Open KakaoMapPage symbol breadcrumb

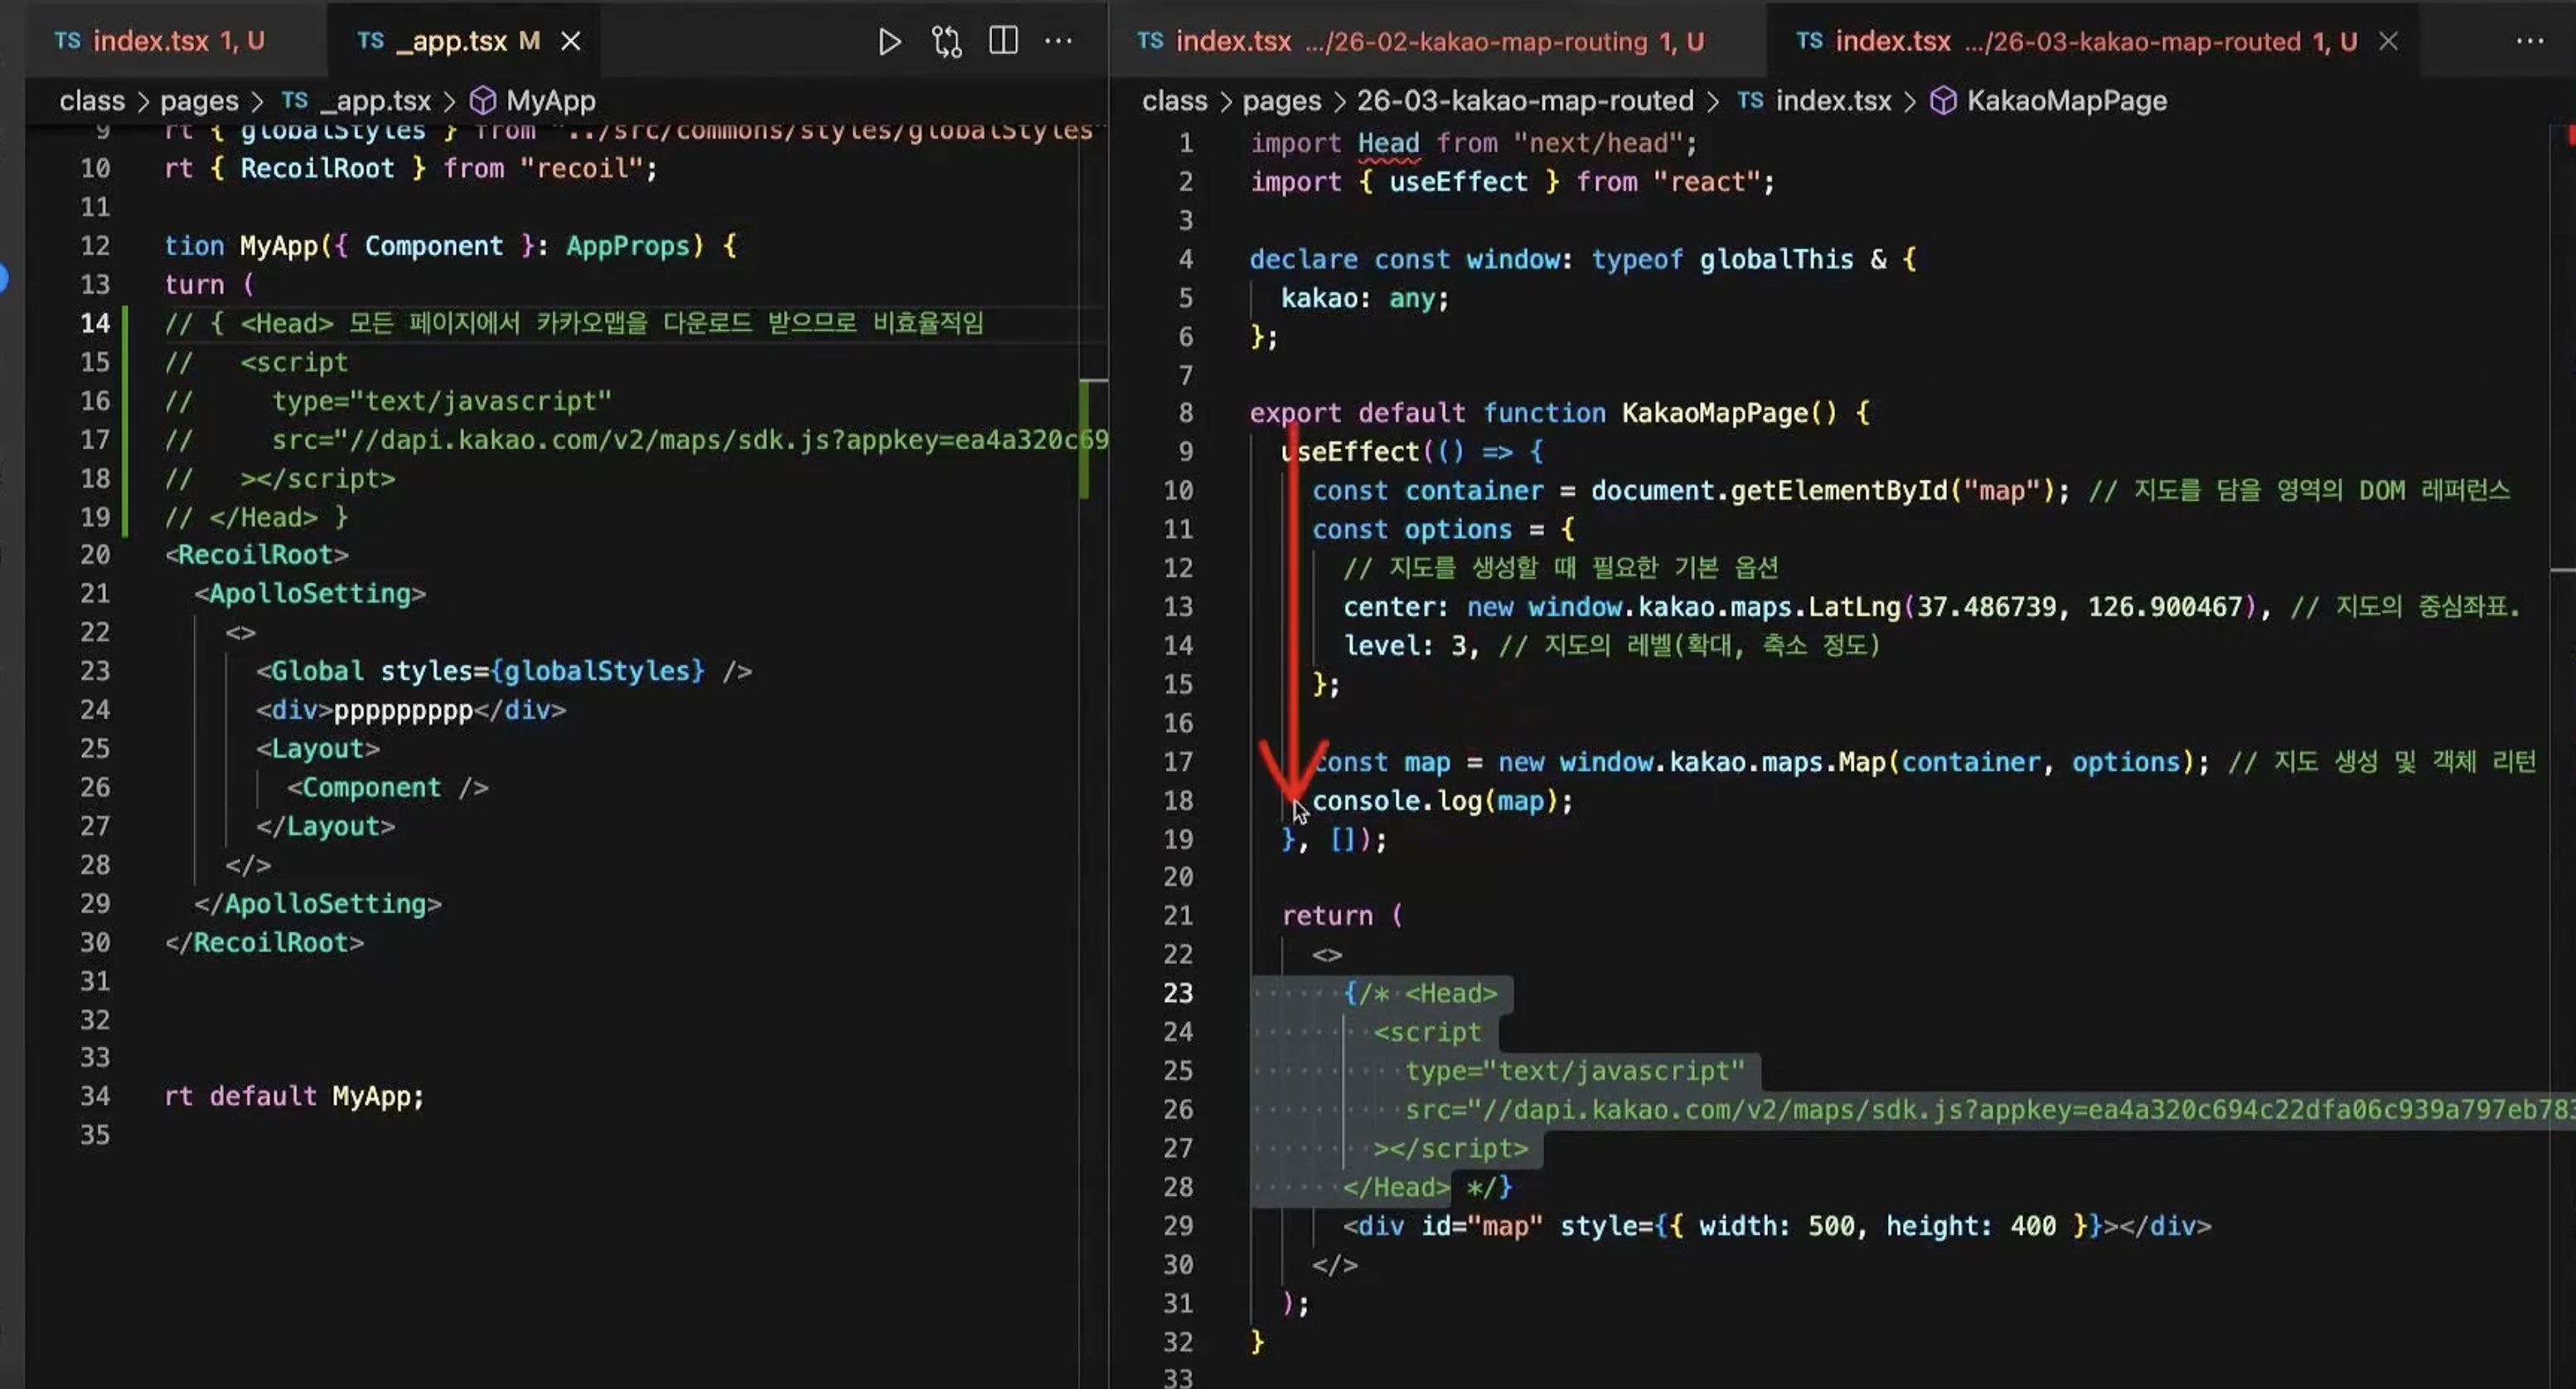(2049, 101)
